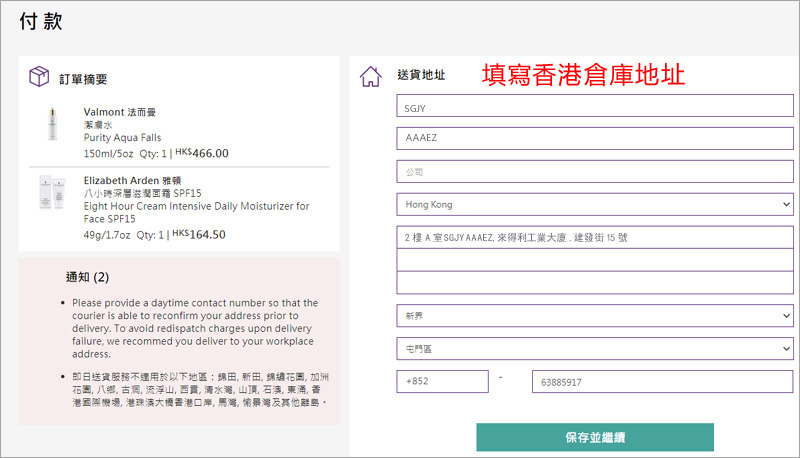Click the phone number field 63885917

[x=662, y=381]
